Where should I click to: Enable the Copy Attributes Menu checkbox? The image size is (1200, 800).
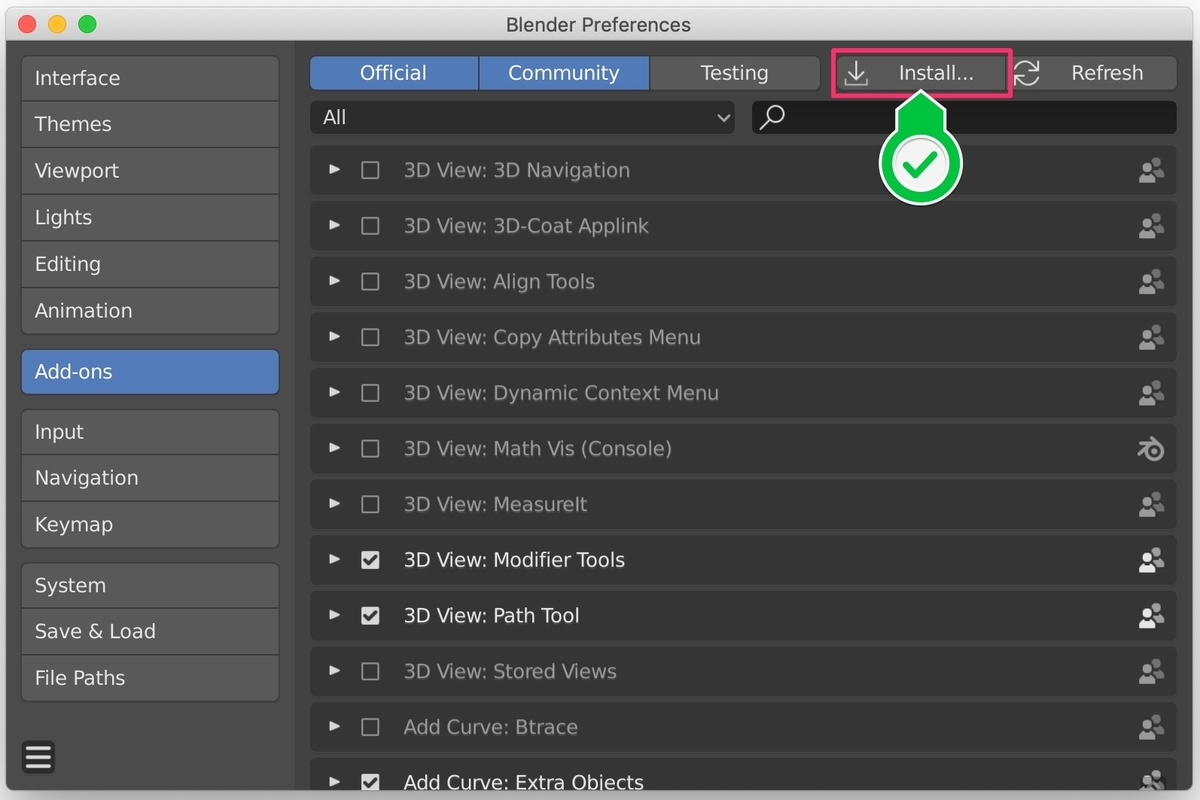point(370,337)
